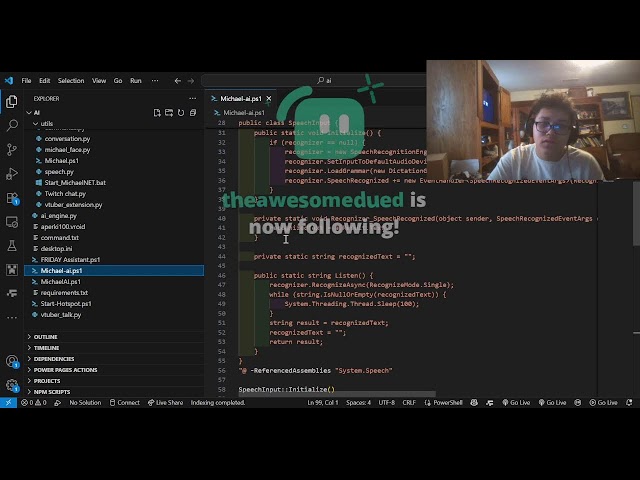Viewport: 640px width, 480px height.
Task: Close the Michael-ai.ps1 editor tab
Action: point(269,98)
